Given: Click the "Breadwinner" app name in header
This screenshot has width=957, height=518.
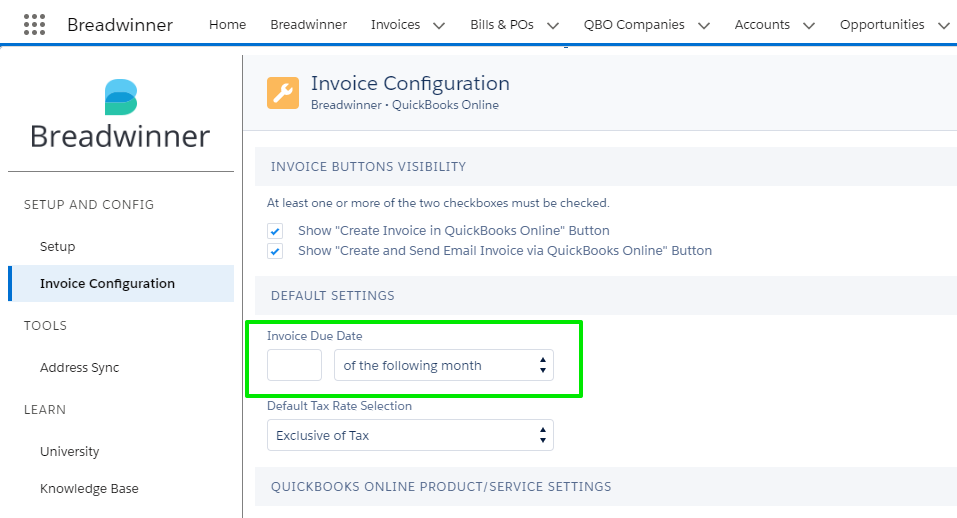Looking at the screenshot, I should [120, 24].
